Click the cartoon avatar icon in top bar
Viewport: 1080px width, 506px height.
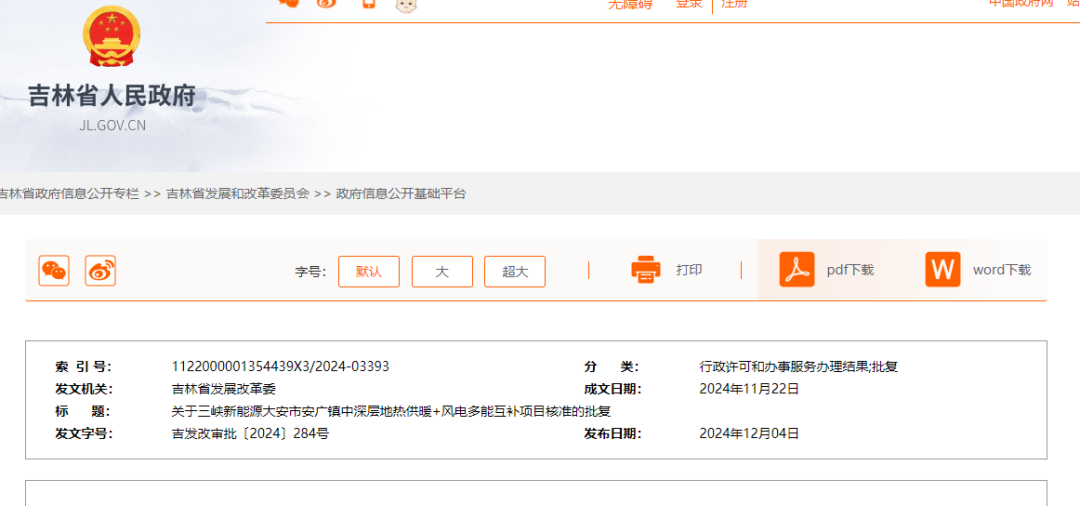coord(406,5)
